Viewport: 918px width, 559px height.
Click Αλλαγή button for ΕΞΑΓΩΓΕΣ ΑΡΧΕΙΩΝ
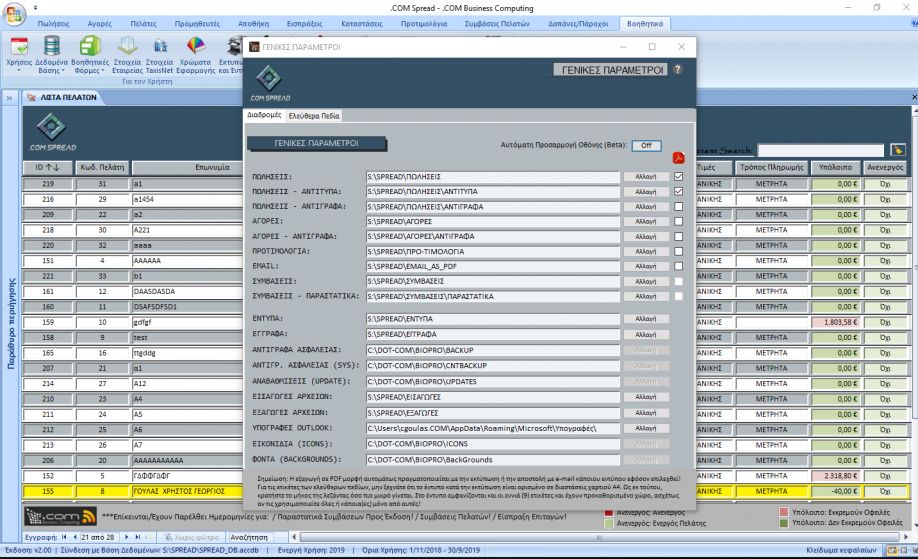point(645,413)
